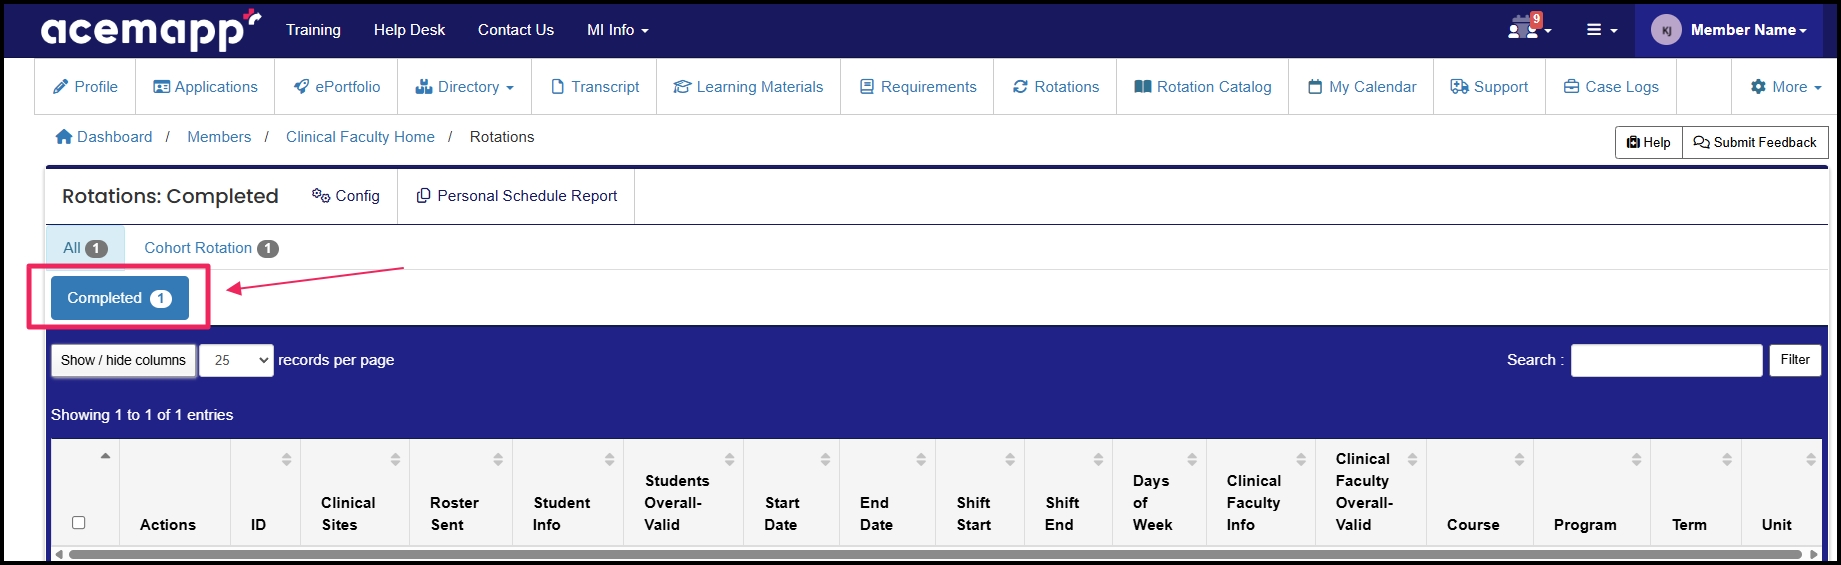Open Rotation Catalog tab
Viewport: 1841px width, 565px height.
tap(1202, 87)
